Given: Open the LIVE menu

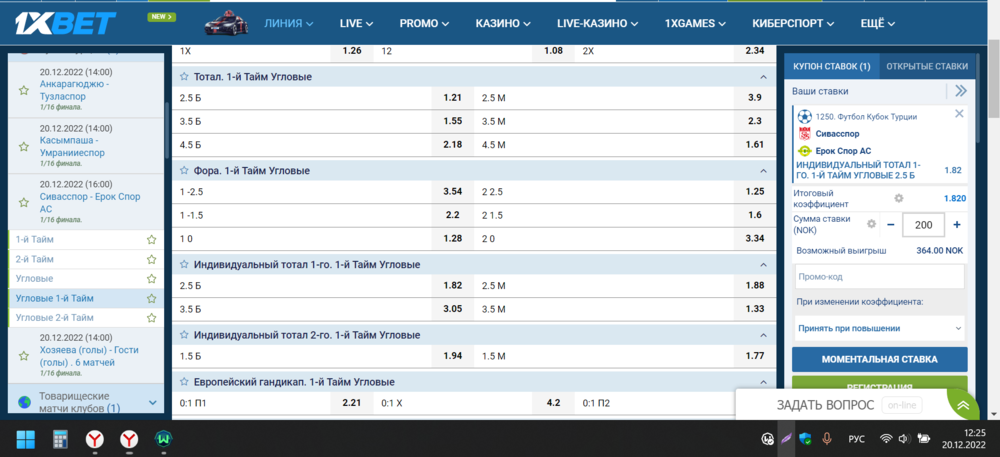Looking at the screenshot, I should pyautogui.click(x=357, y=24).
